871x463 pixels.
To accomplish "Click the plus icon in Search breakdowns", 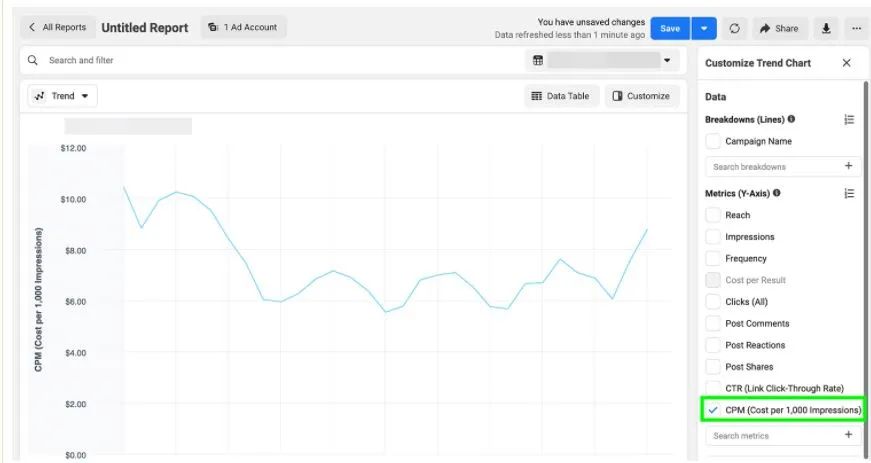I will pos(848,167).
